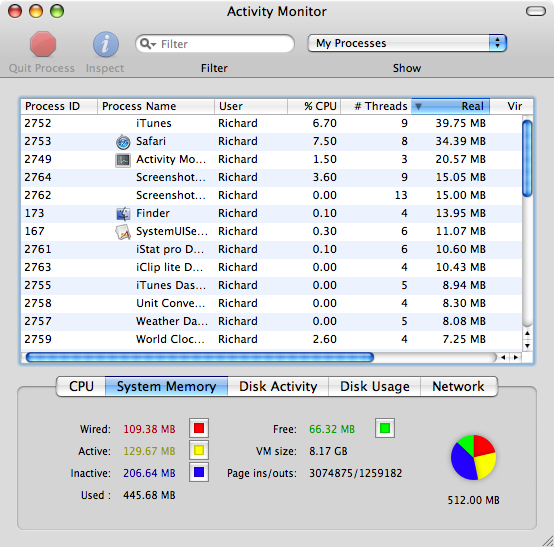554x547 pixels.
Task: Click inside the Filter search field
Action: (x=215, y=43)
